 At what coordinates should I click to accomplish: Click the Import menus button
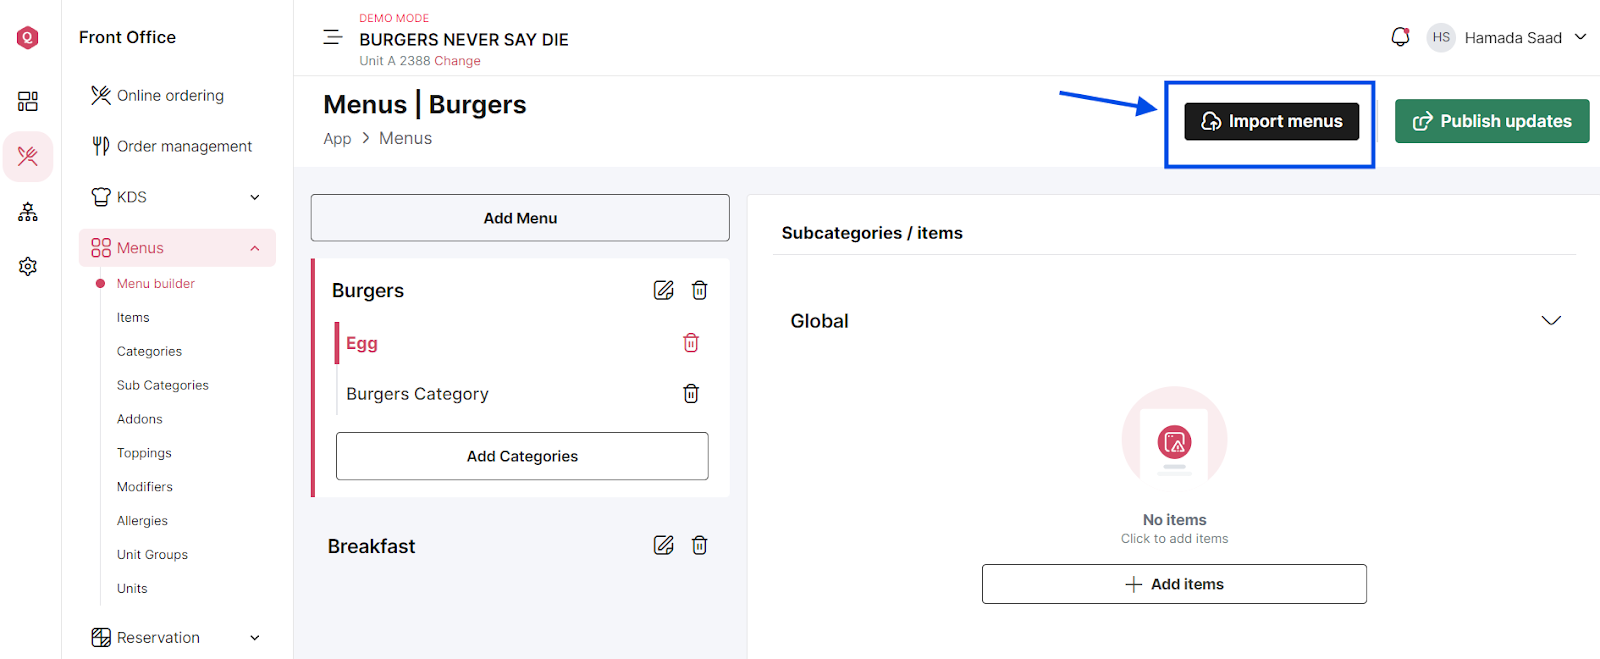(x=1271, y=121)
